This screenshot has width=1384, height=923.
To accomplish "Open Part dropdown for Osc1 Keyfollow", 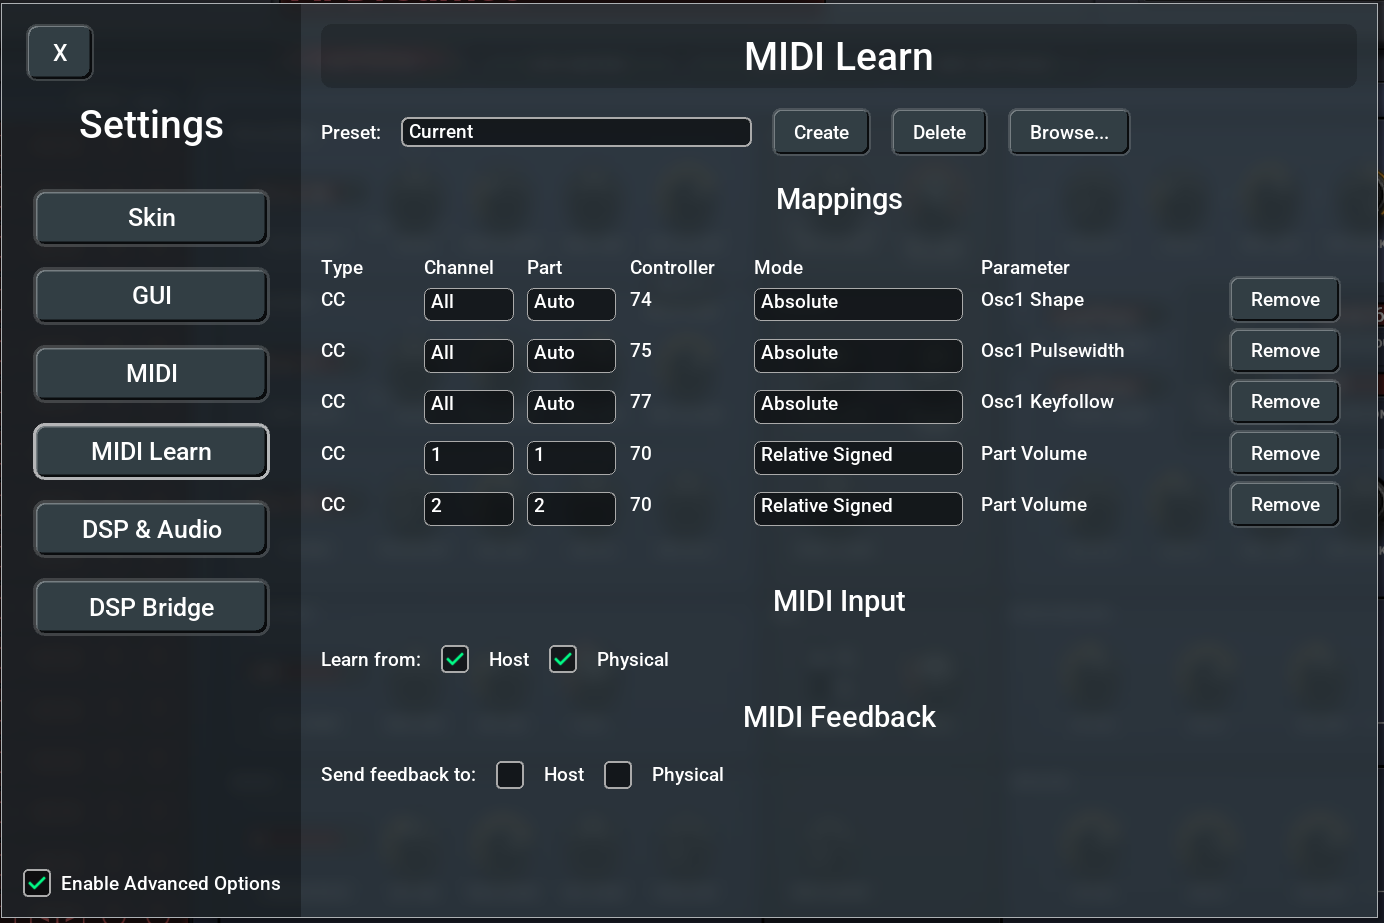I will click(x=570, y=405).
